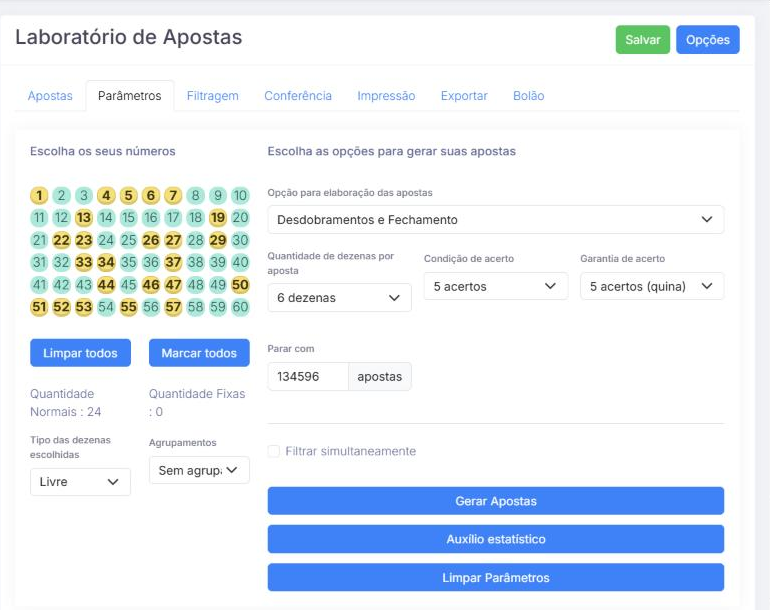Go to the Conferência tab
Viewport: 770px width, 610px height.
pos(298,96)
